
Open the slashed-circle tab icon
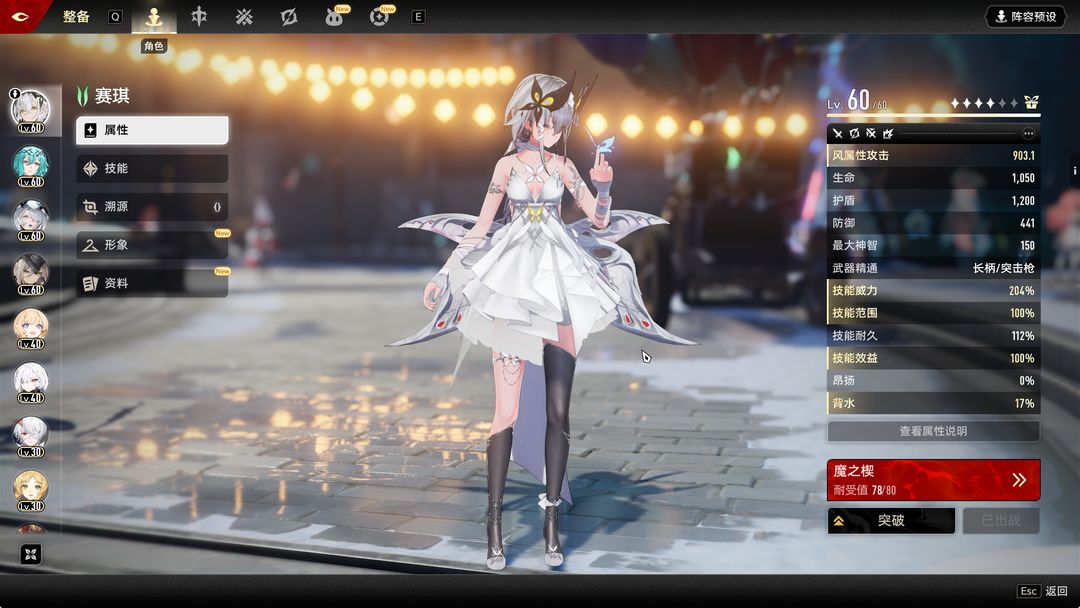tap(289, 17)
